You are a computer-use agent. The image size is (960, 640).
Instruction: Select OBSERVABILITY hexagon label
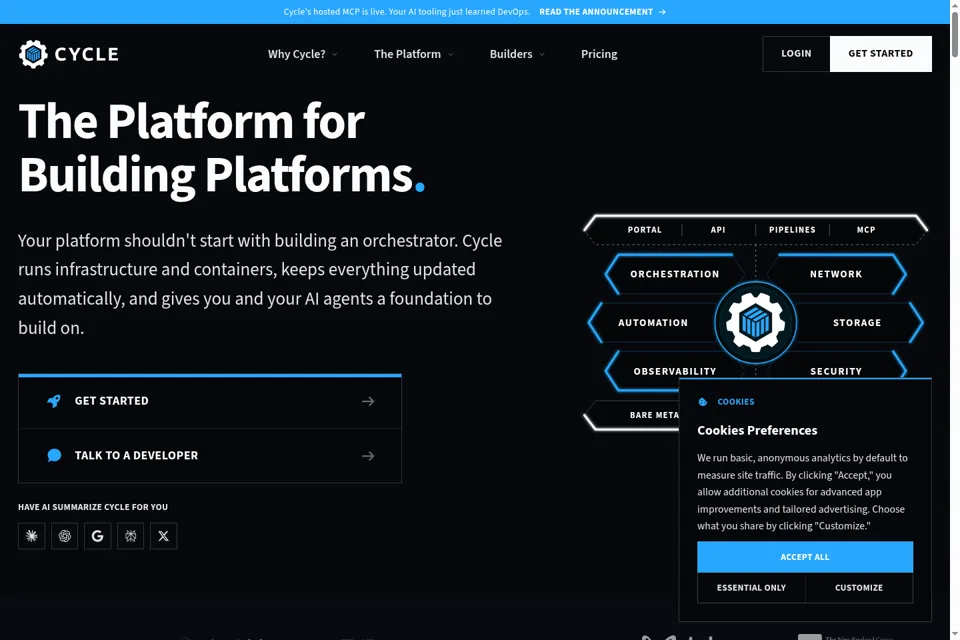[x=675, y=371]
